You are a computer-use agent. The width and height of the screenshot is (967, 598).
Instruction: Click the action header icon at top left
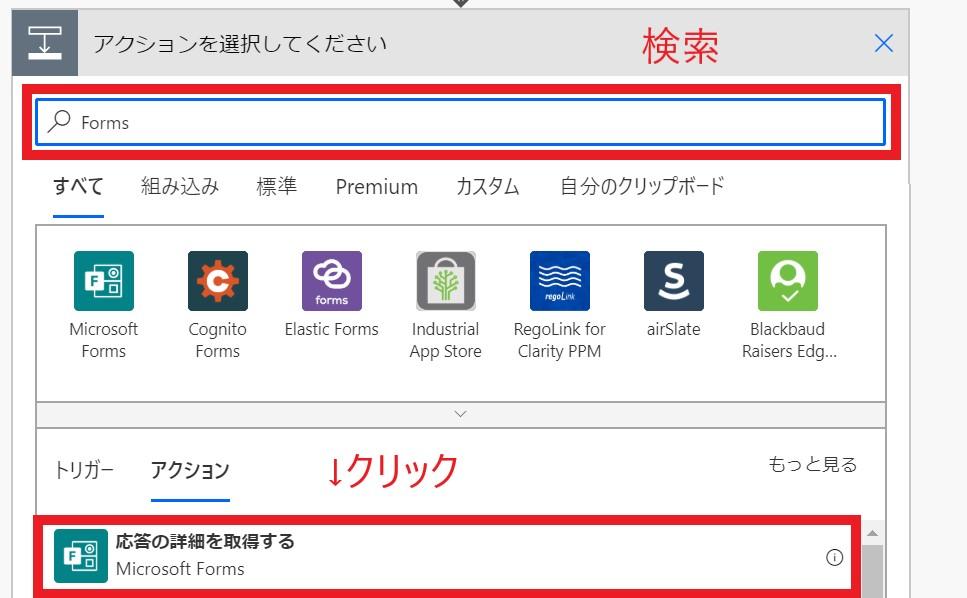[x=45, y=44]
